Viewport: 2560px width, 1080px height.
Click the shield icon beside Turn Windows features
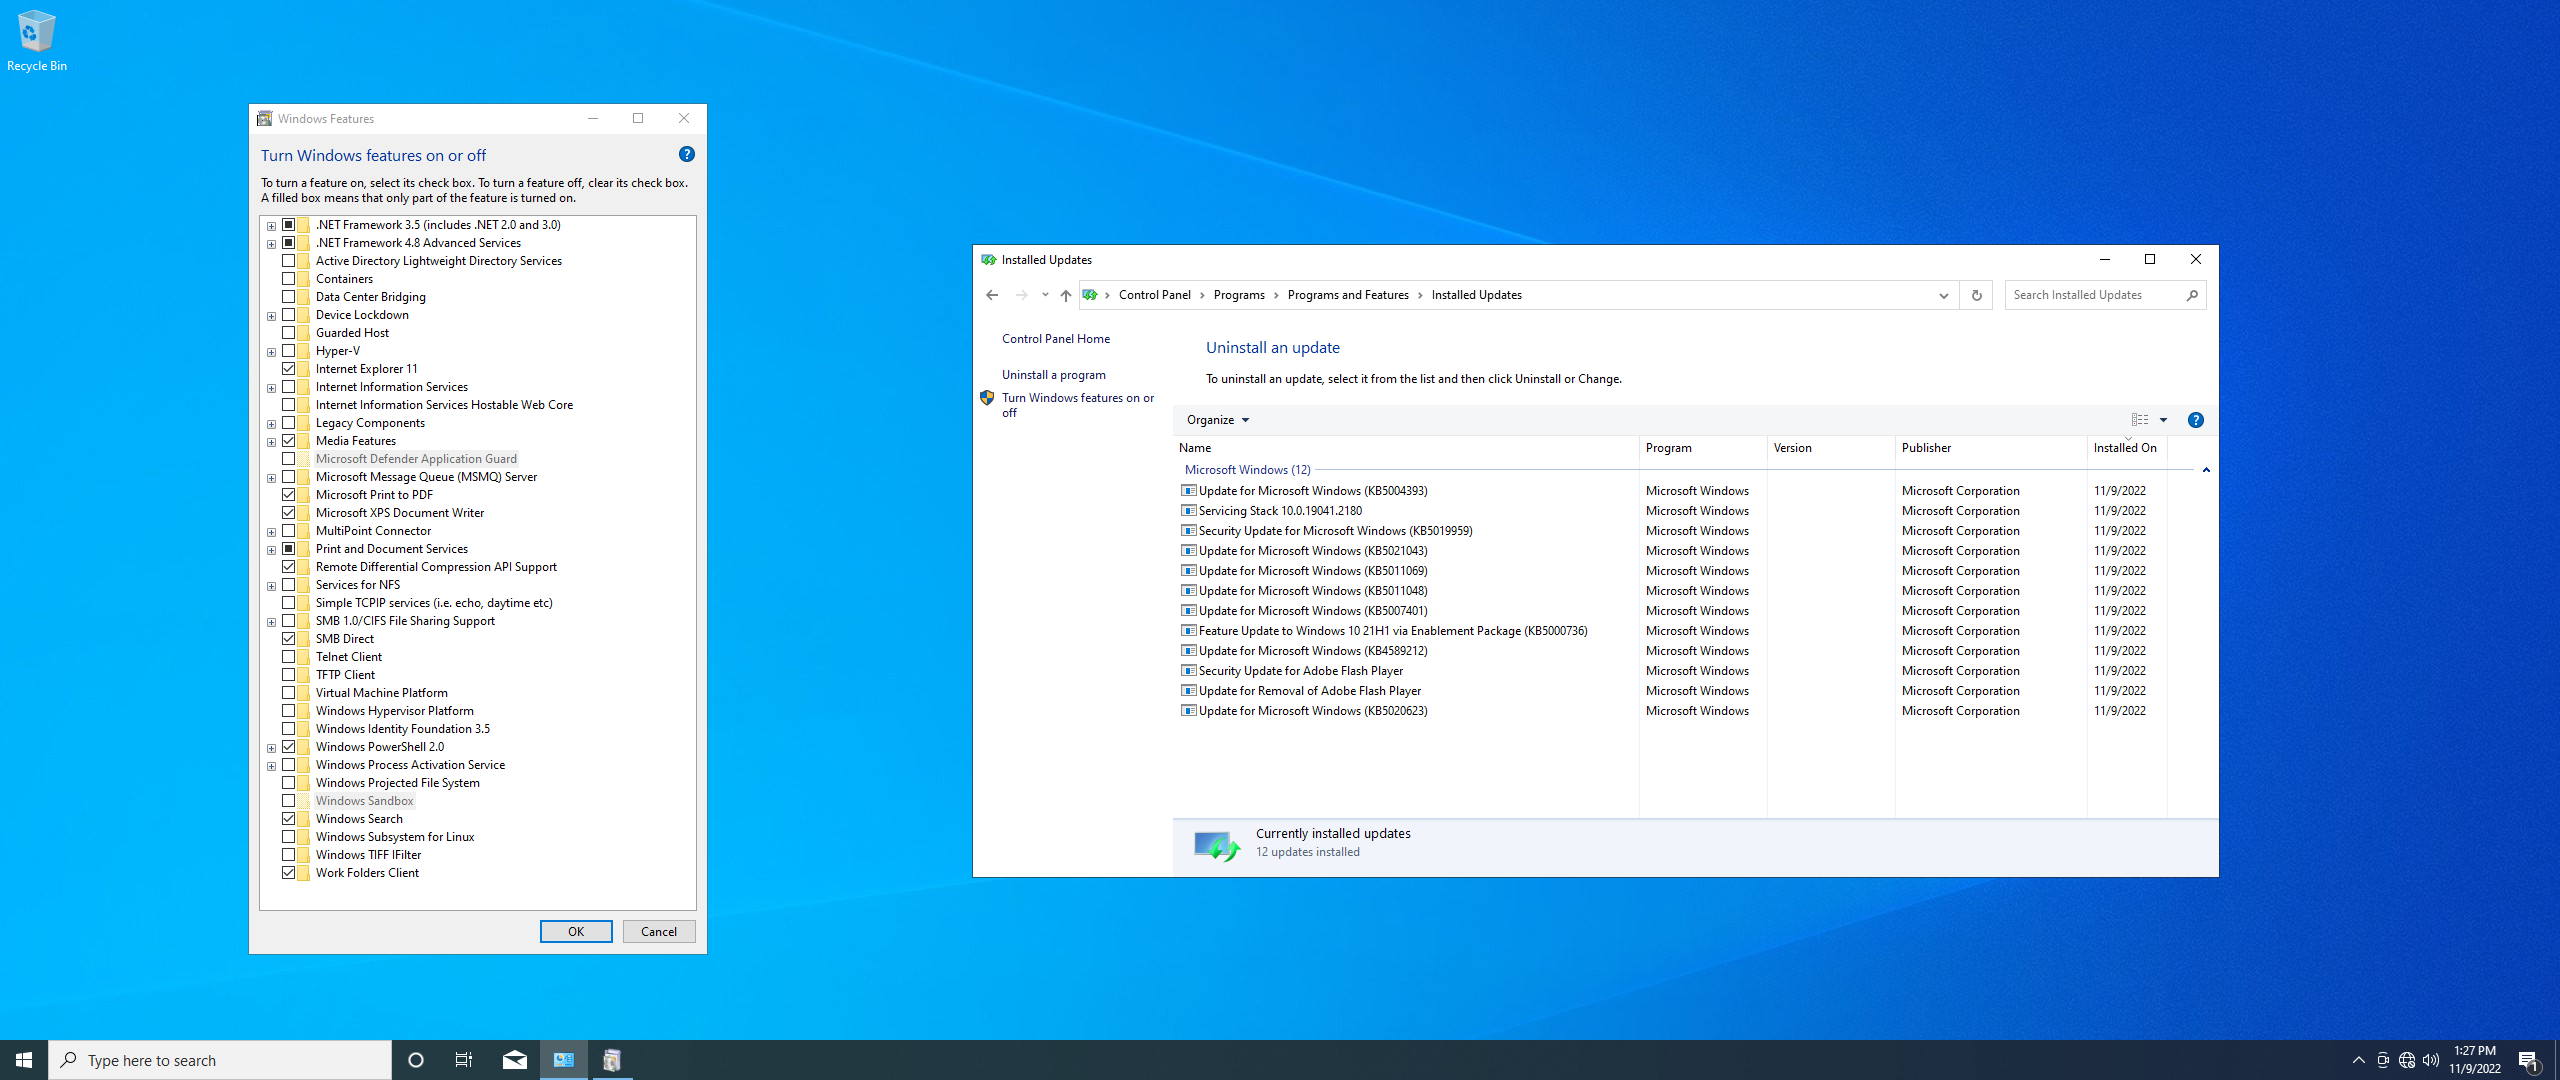pyautogui.click(x=987, y=398)
